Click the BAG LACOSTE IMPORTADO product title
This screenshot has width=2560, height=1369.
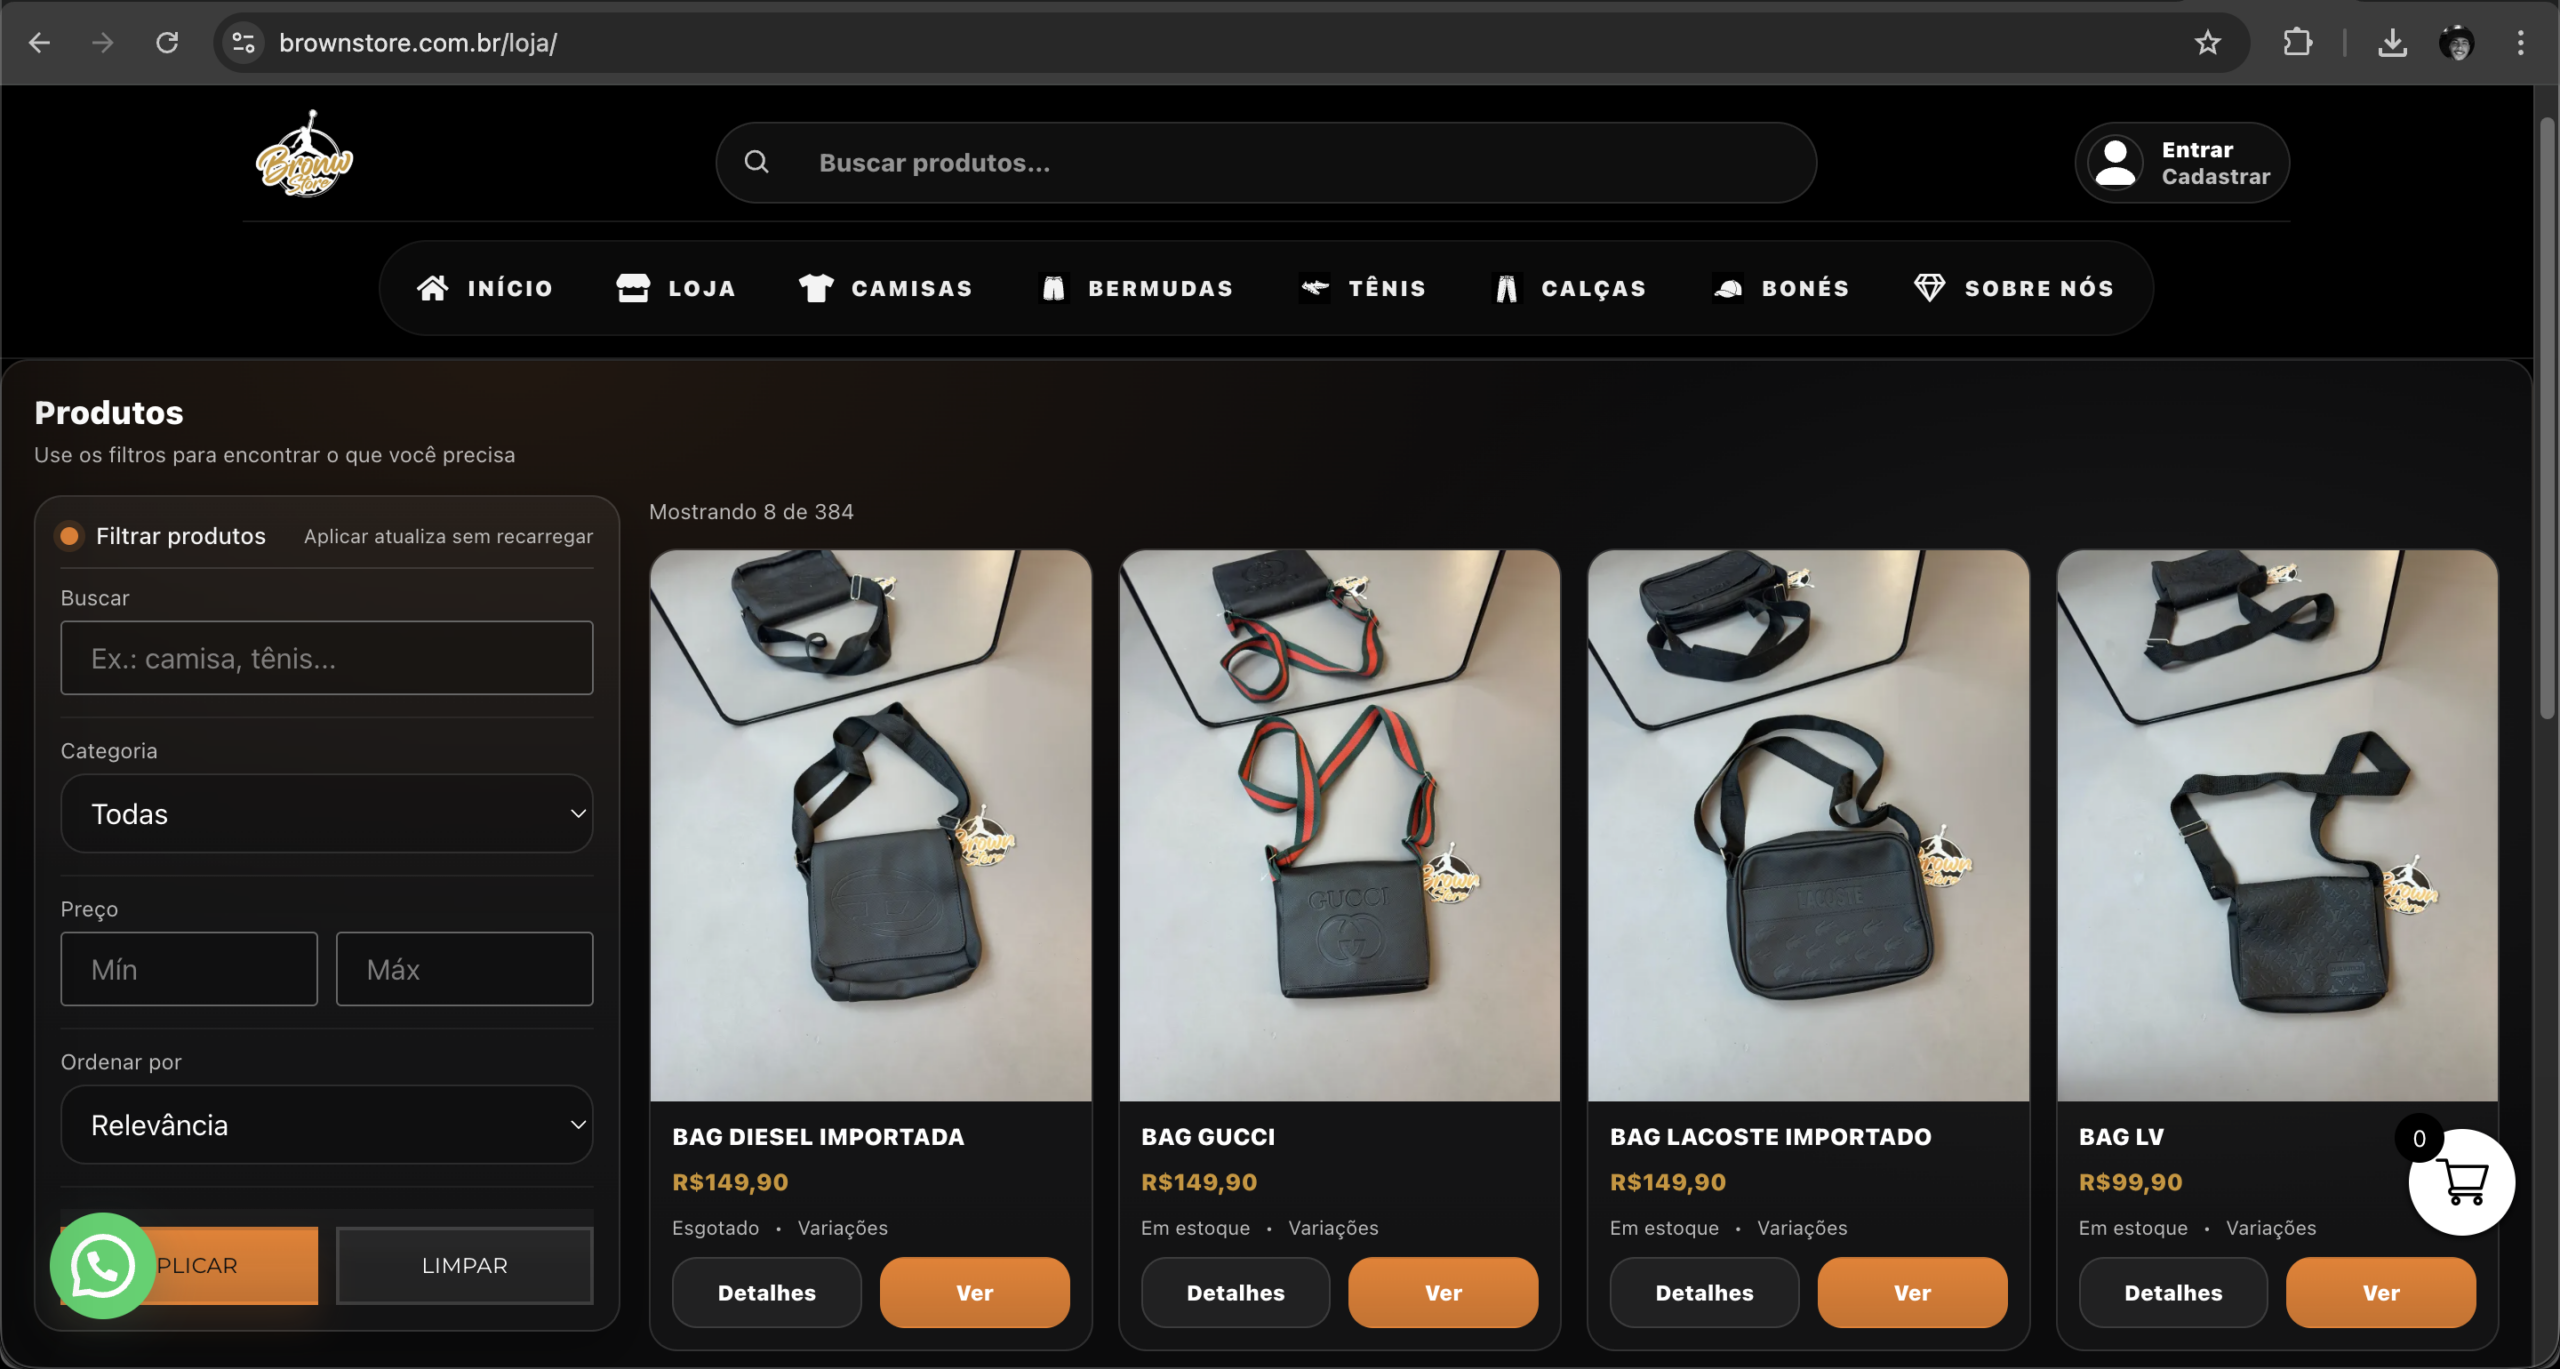tap(1770, 1136)
